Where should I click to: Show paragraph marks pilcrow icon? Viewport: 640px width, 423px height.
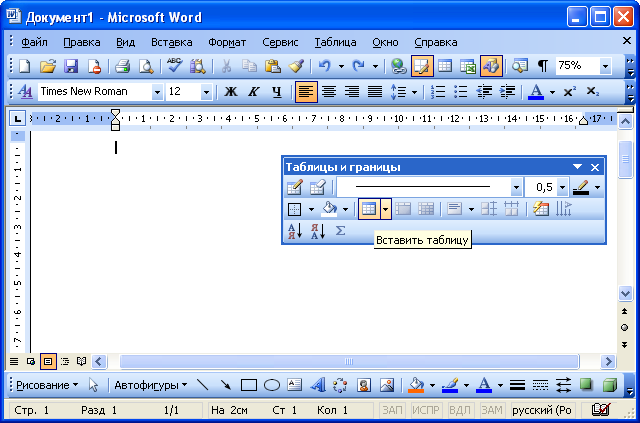pos(542,66)
